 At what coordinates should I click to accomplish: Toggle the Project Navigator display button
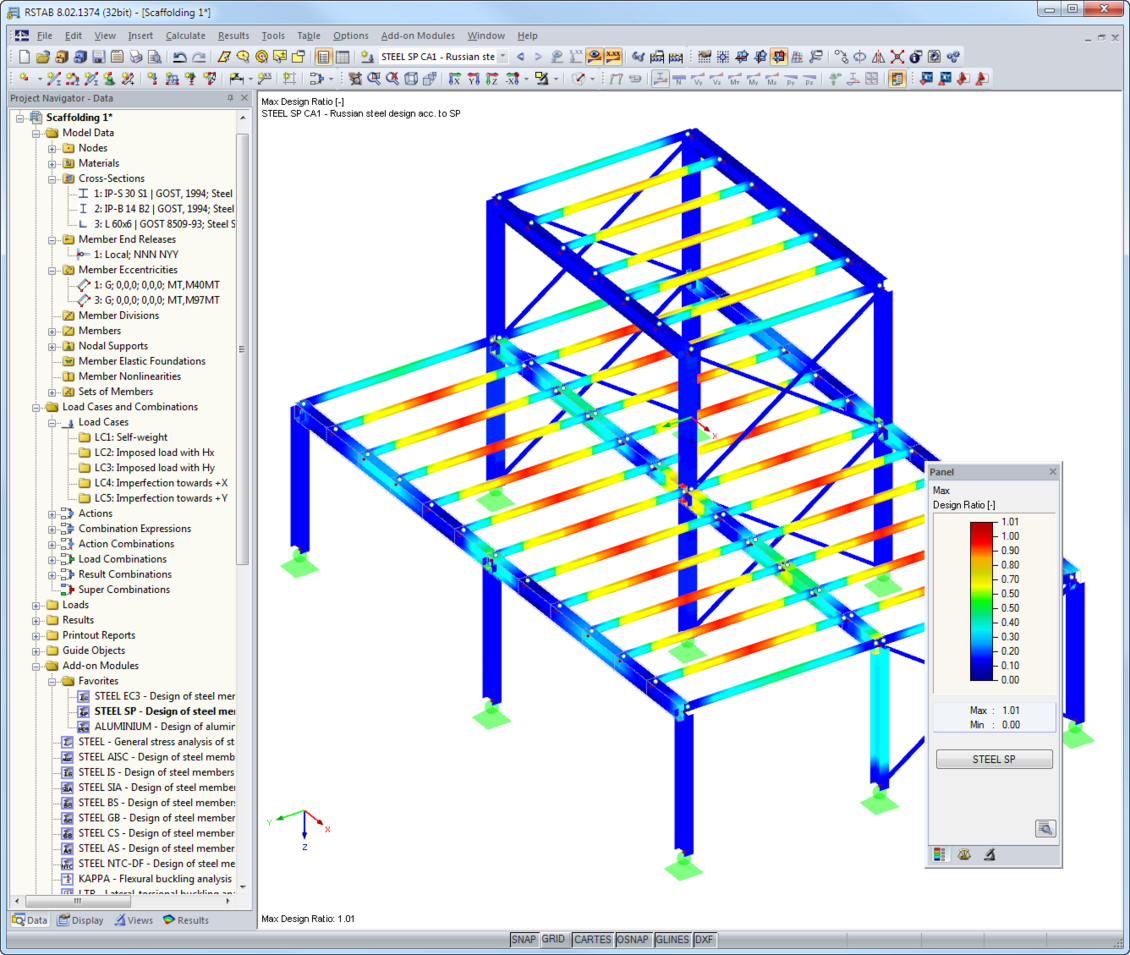pyautogui.click(x=324, y=57)
